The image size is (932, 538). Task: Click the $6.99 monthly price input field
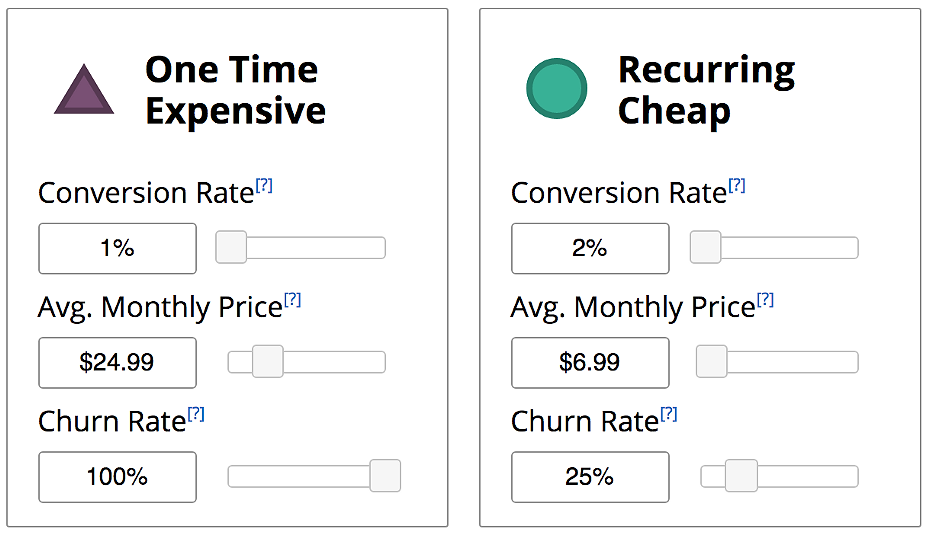(x=590, y=363)
